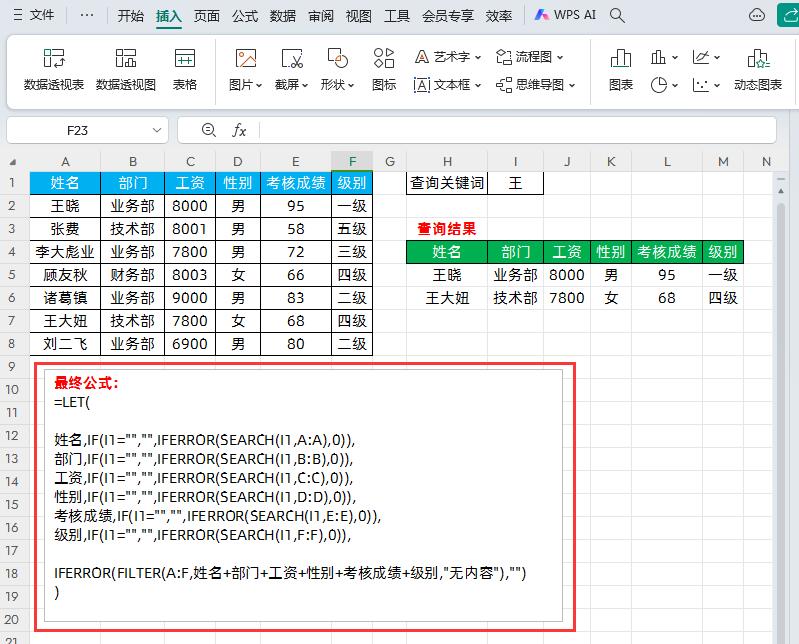
Task: Switch to the 数据 tab
Action: click(x=283, y=16)
